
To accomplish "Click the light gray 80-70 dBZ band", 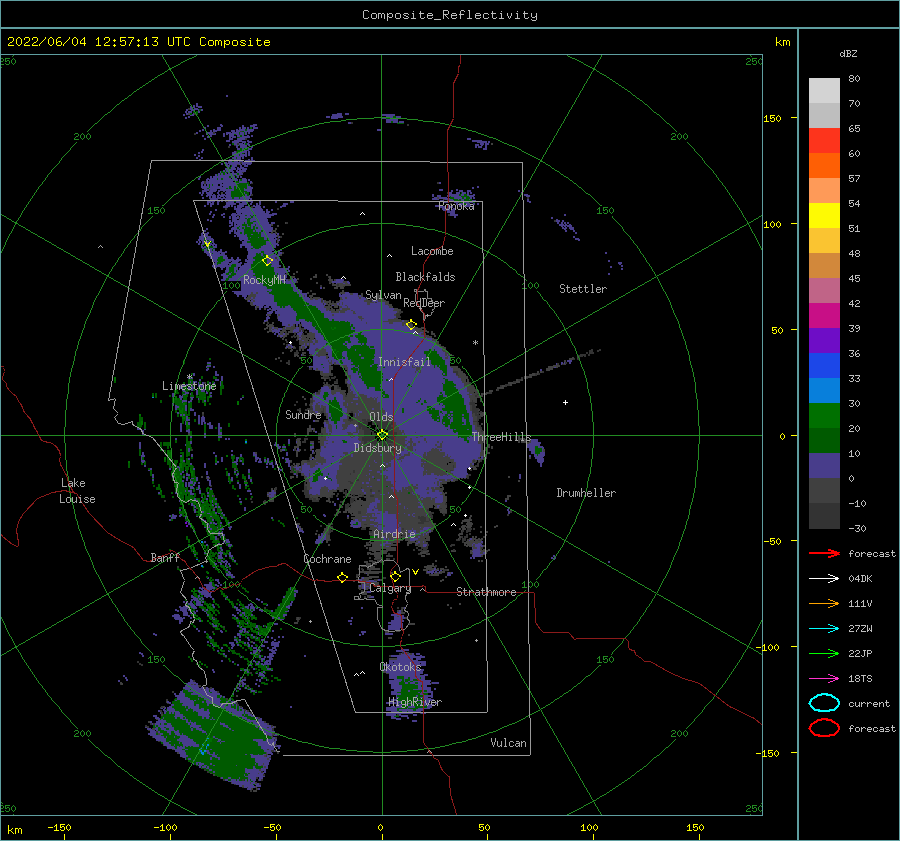I will point(824,91).
